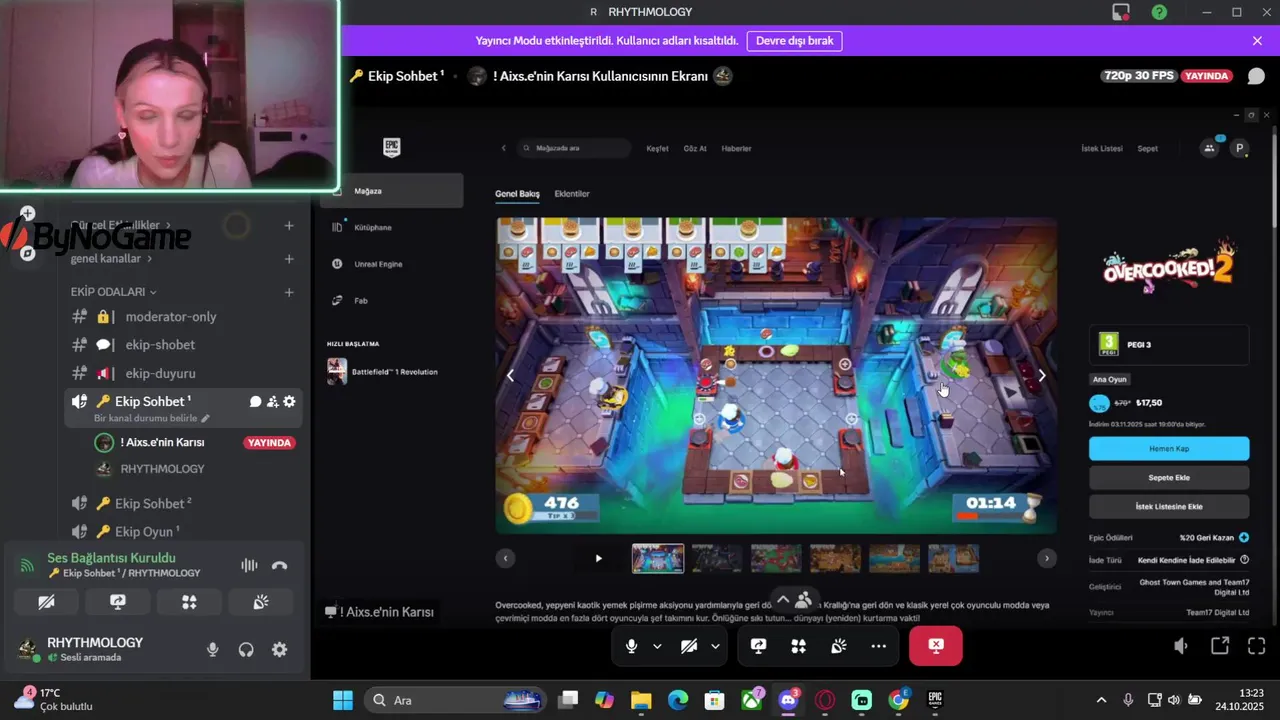Edit Ekip Sohbet 1 channel settings gear
This screenshot has height=720, width=1280.
(x=289, y=401)
